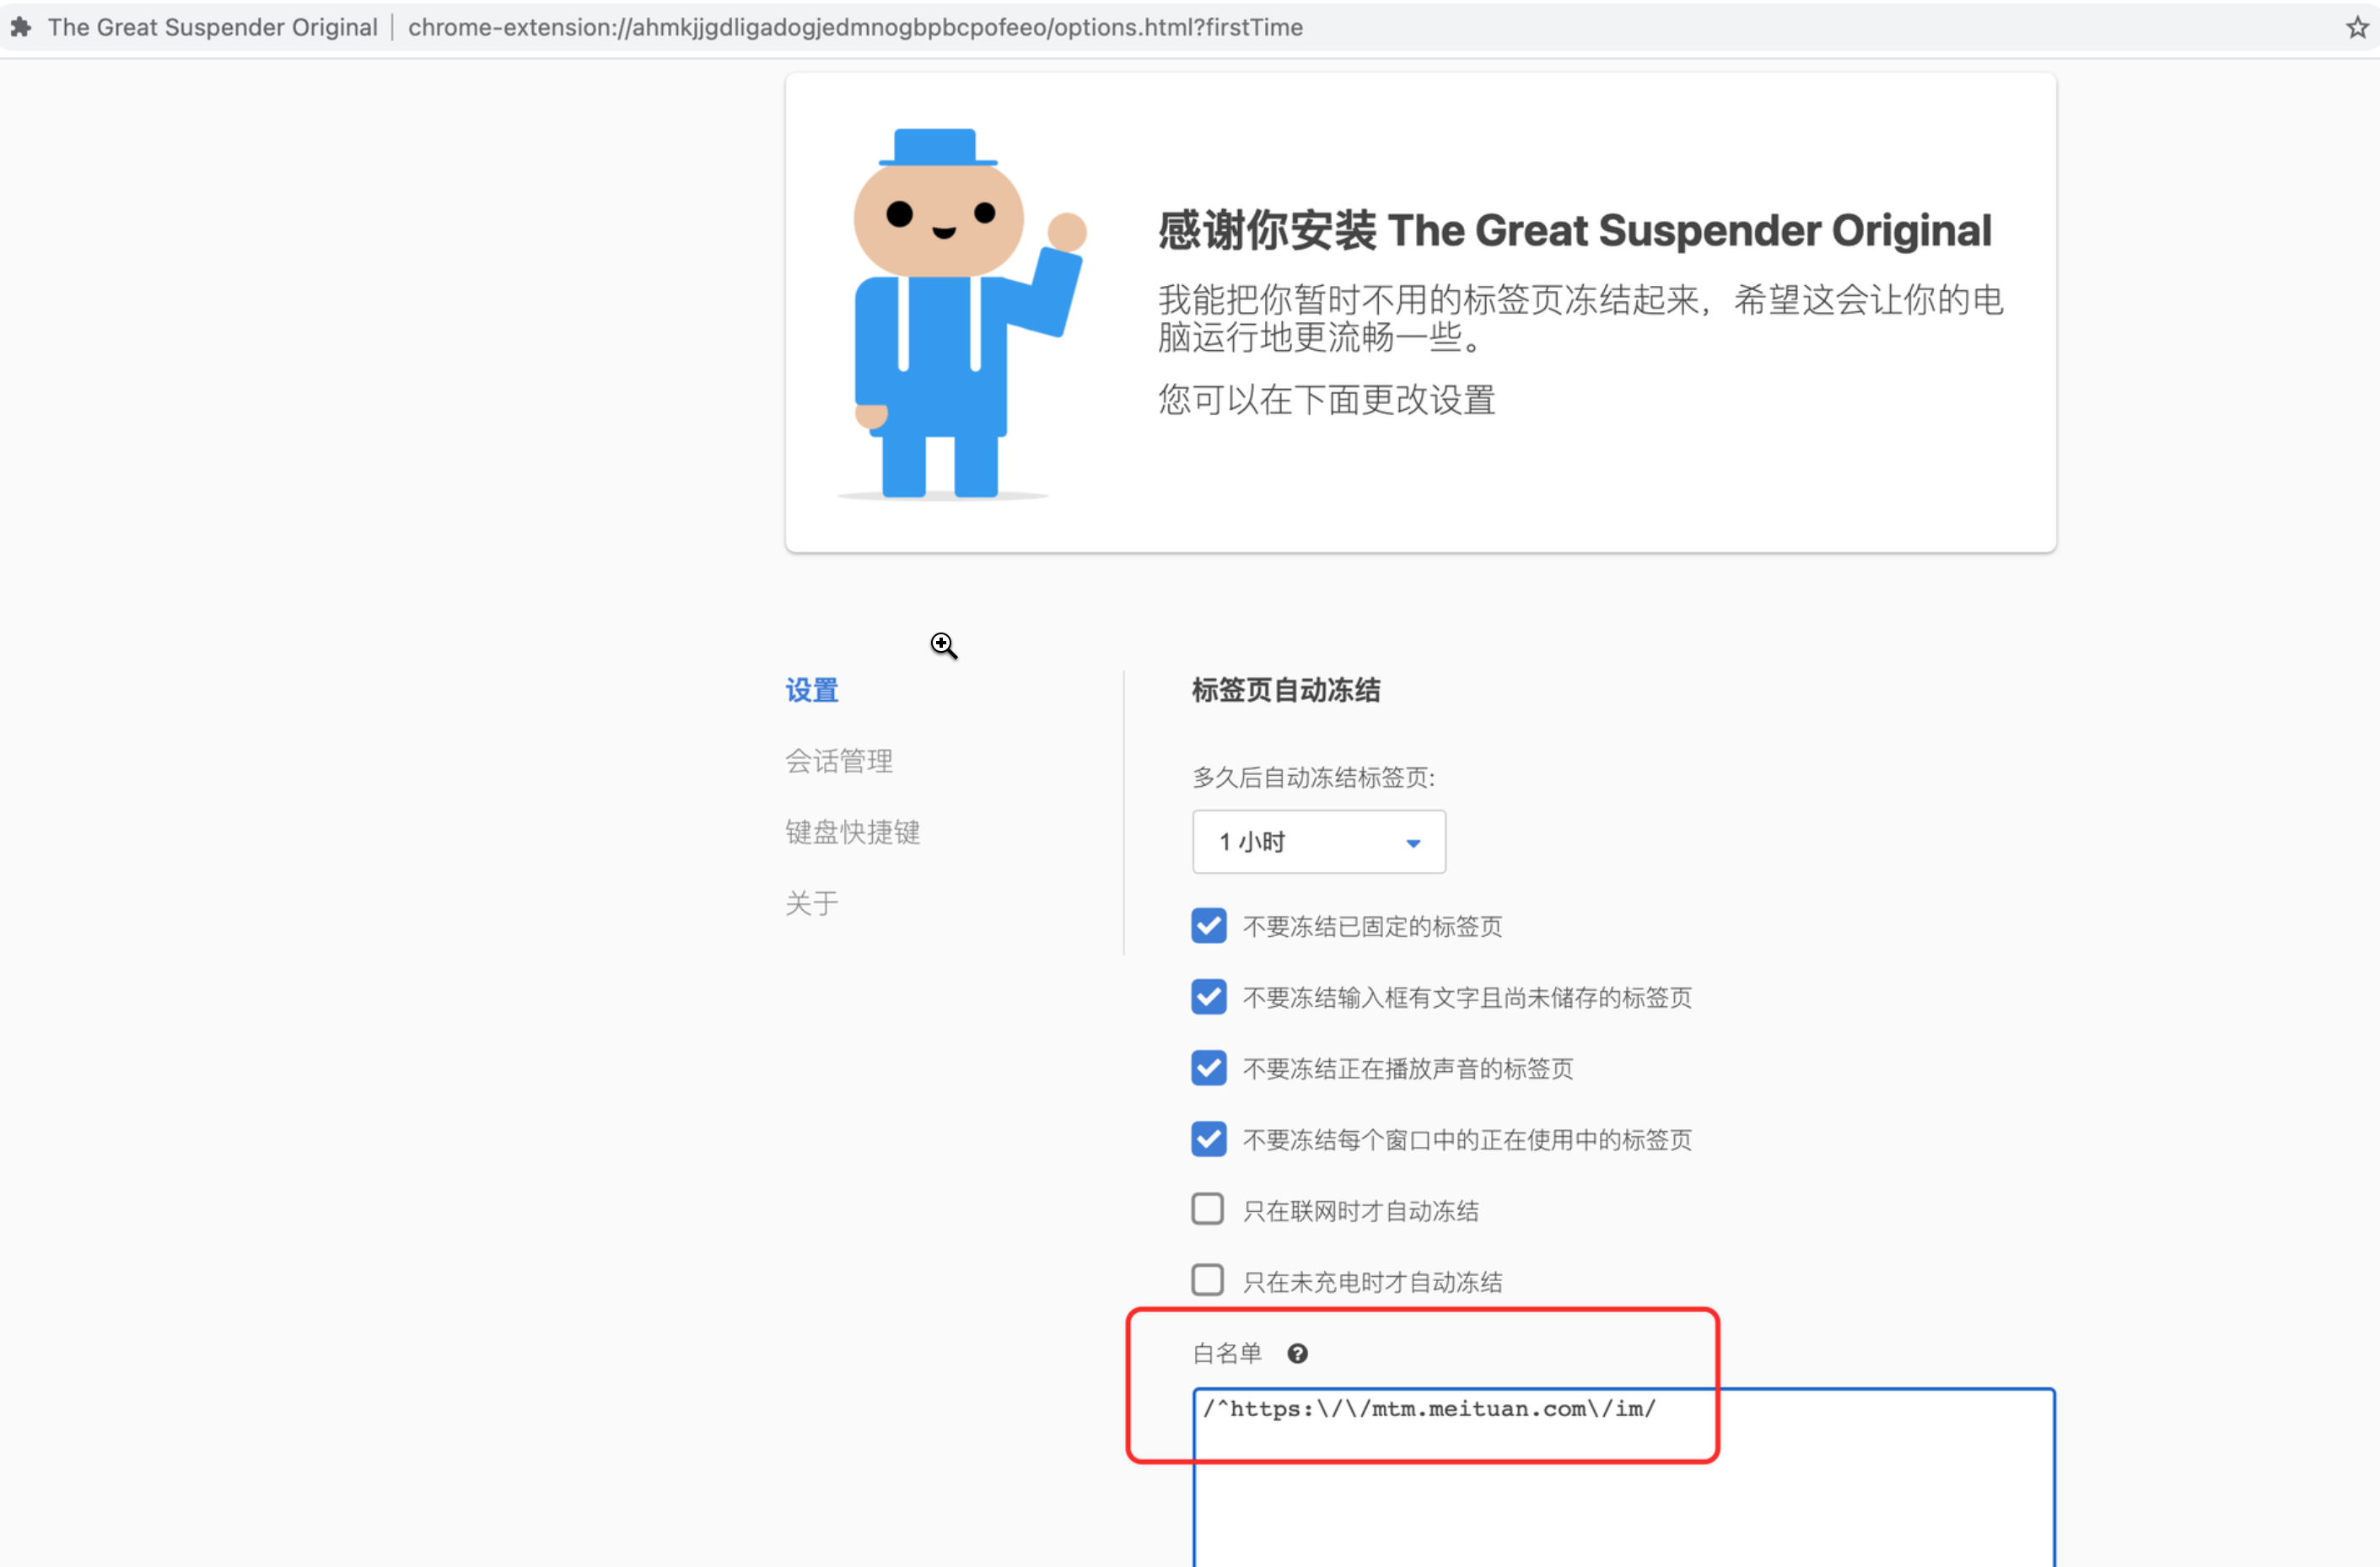Toggle 不要冻结输入框有文字且尚未储存的标签页 checkbox

1208,997
